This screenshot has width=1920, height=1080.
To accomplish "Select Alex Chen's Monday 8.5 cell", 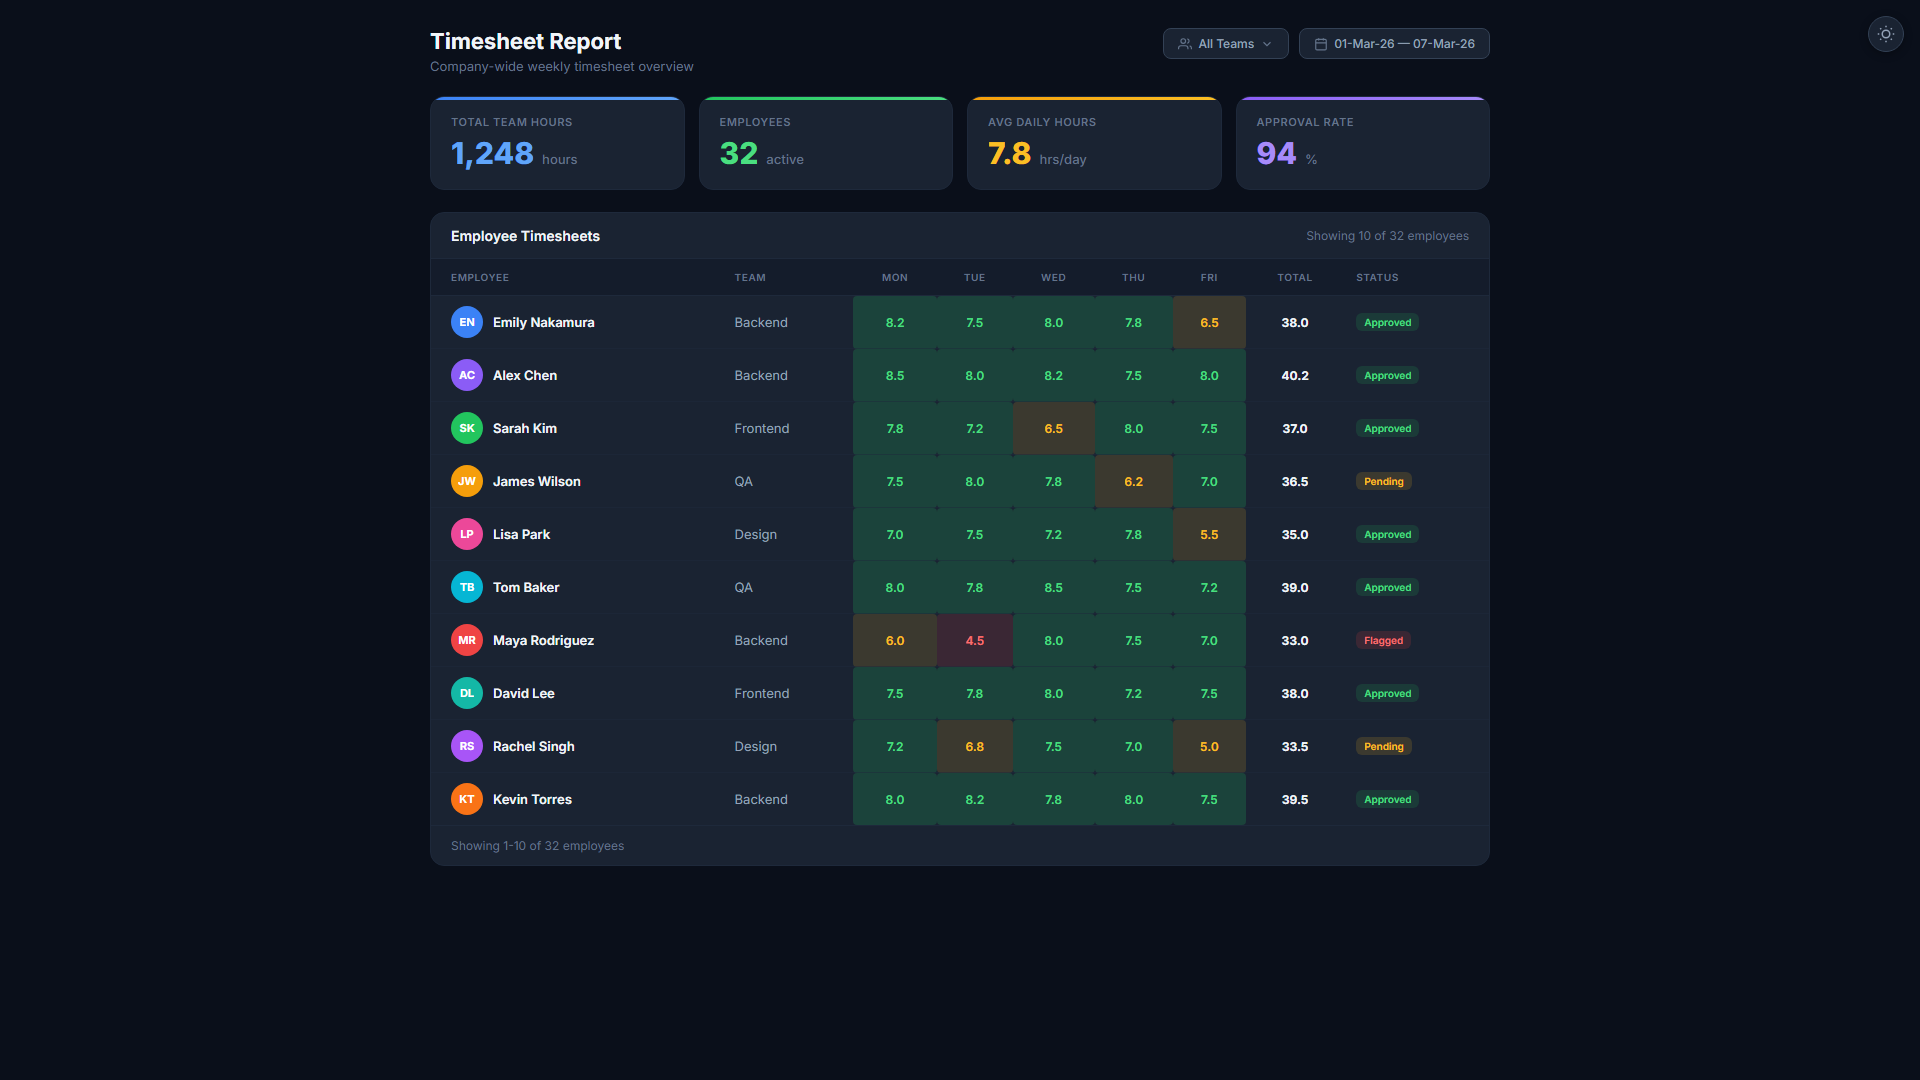I will click(895, 375).
